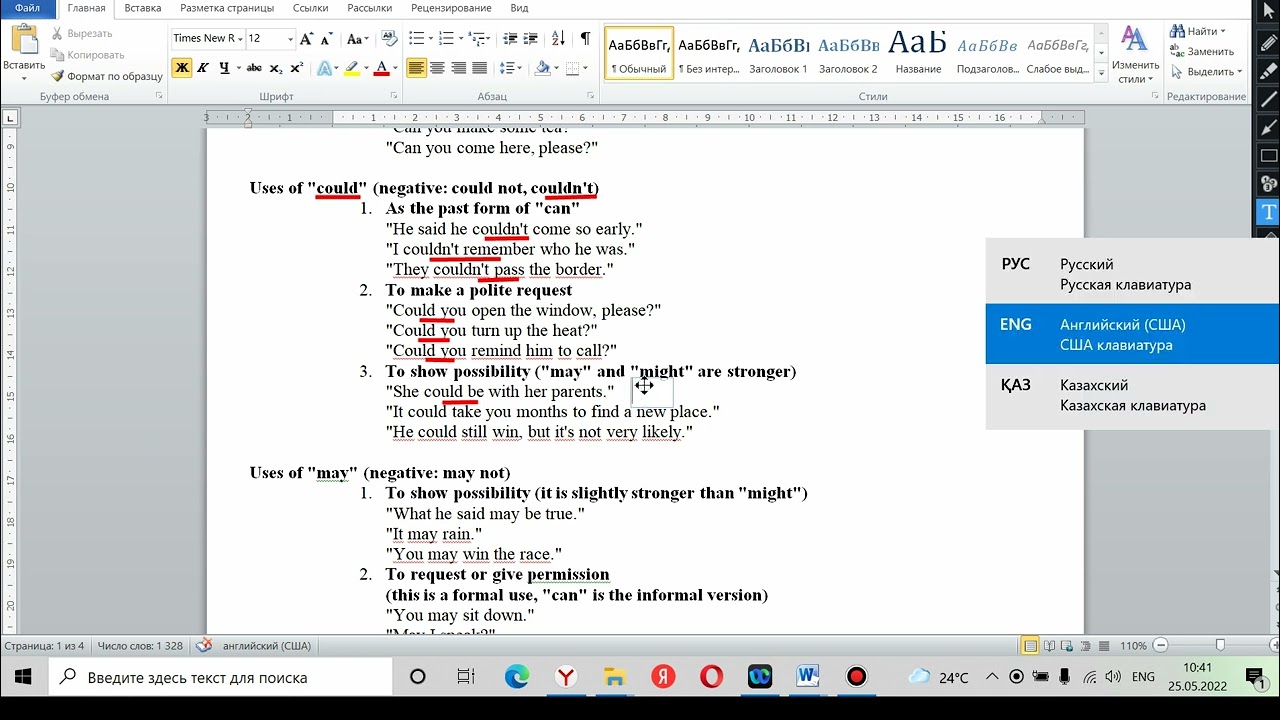Toggle subscript (x₂) formatting
This screenshot has height=720, width=1280.
pyautogui.click(x=276, y=68)
